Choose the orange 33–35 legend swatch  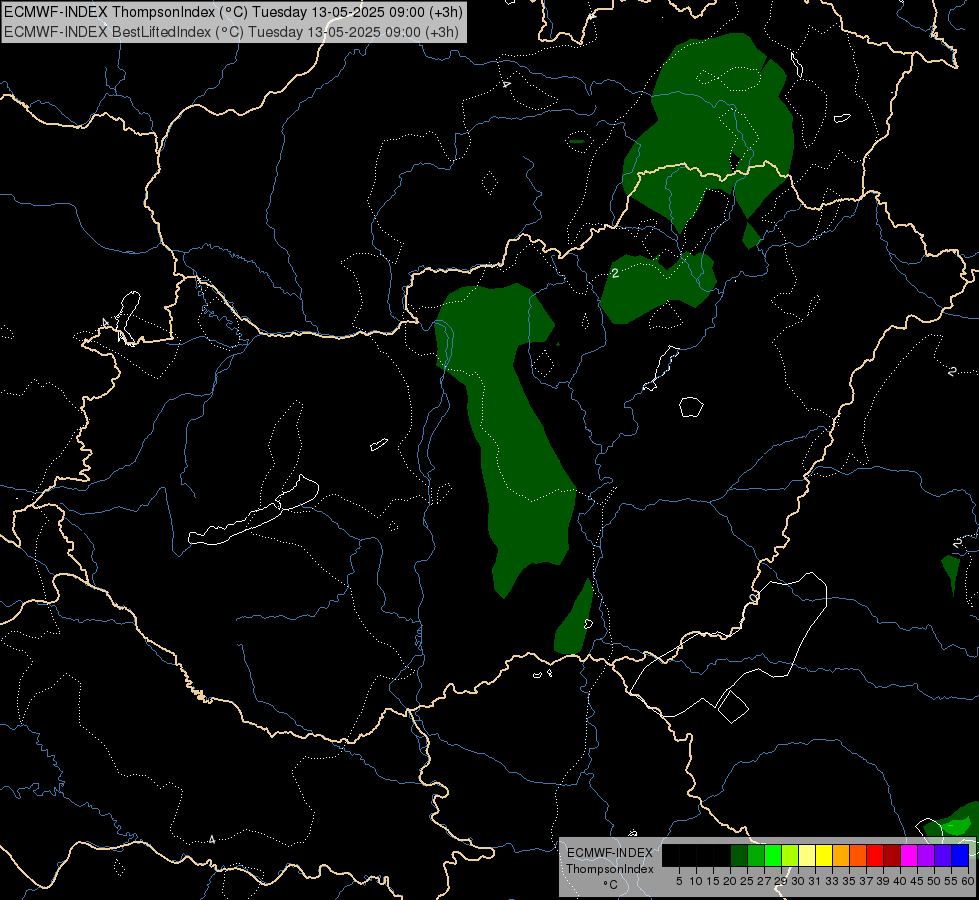(840, 855)
